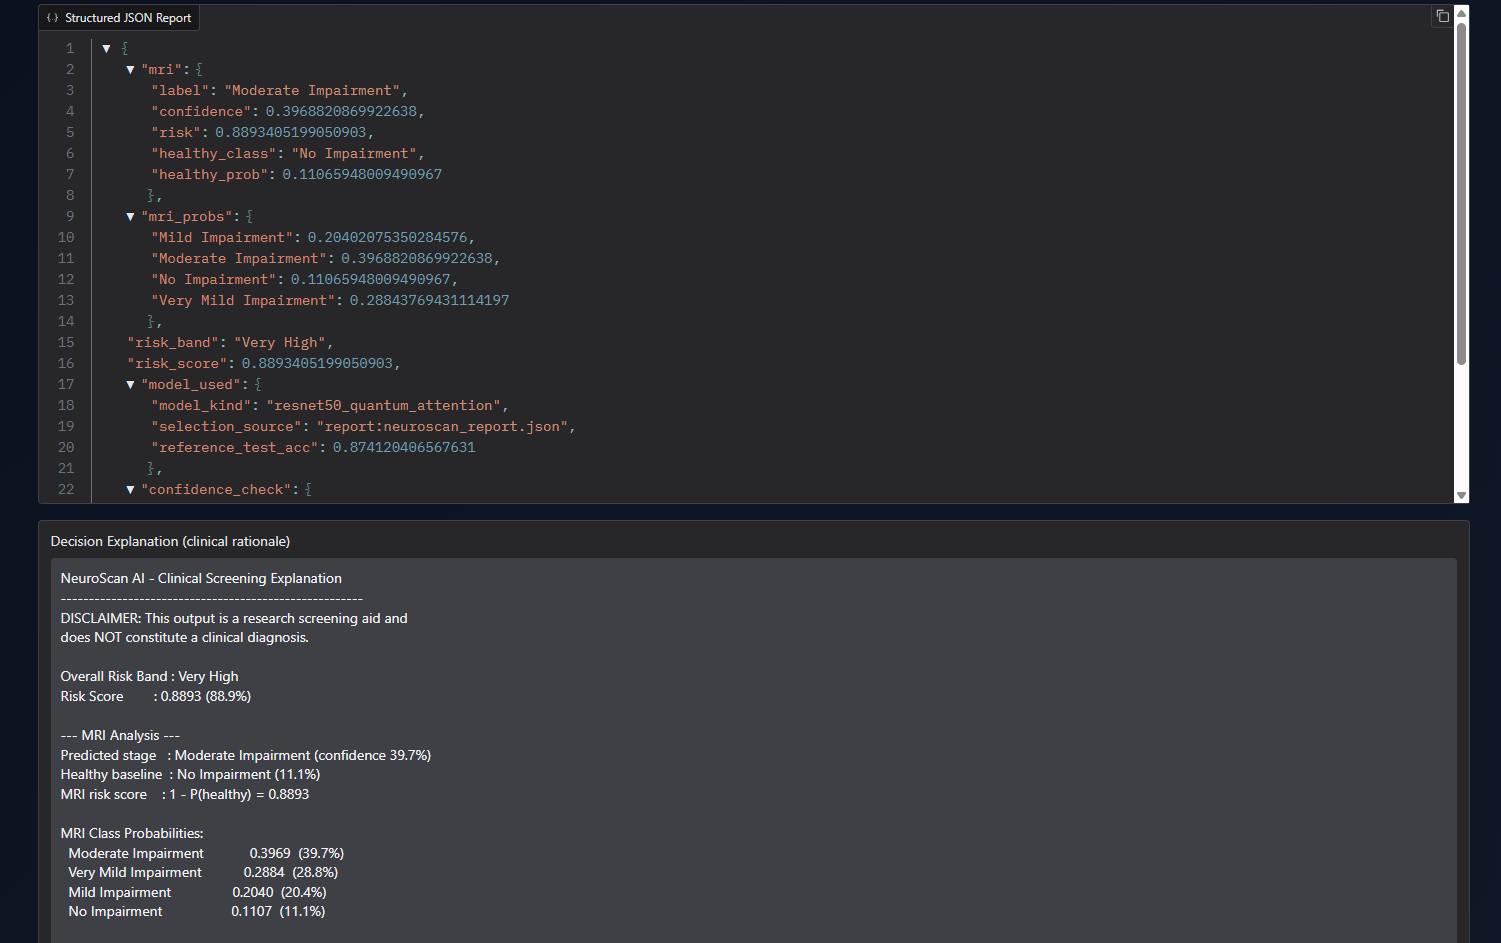This screenshot has width=1501, height=943.
Task: Click the Very Mild Impairment 0.2884 (28.8%) row
Action: (203, 872)
